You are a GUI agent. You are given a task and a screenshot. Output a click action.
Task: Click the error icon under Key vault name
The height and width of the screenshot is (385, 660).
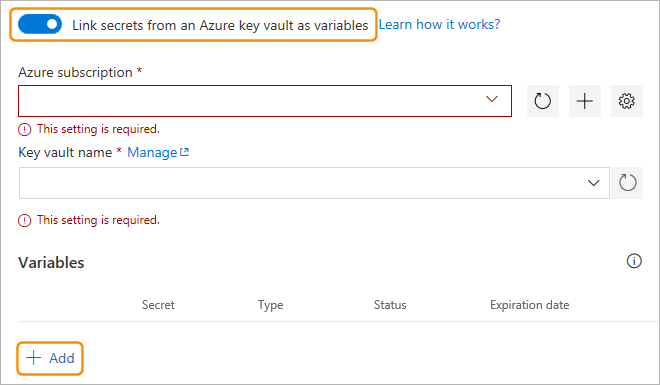24,220
